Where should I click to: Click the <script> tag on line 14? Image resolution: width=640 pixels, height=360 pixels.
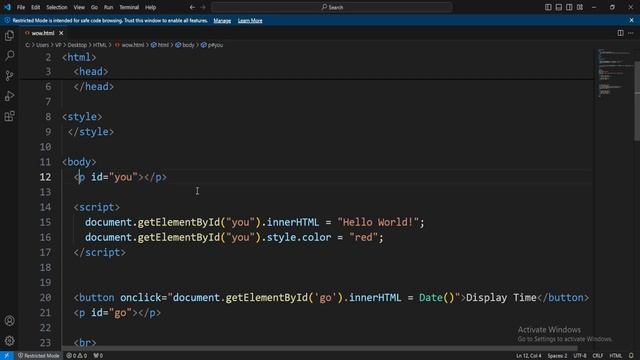tap(97, 207)
